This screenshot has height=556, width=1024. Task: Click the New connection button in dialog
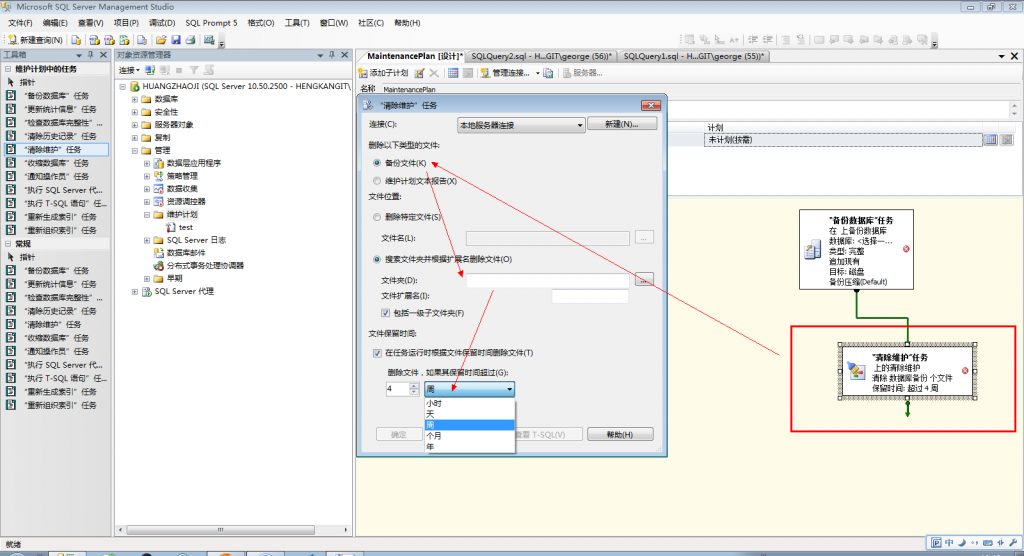pos(622,123)
